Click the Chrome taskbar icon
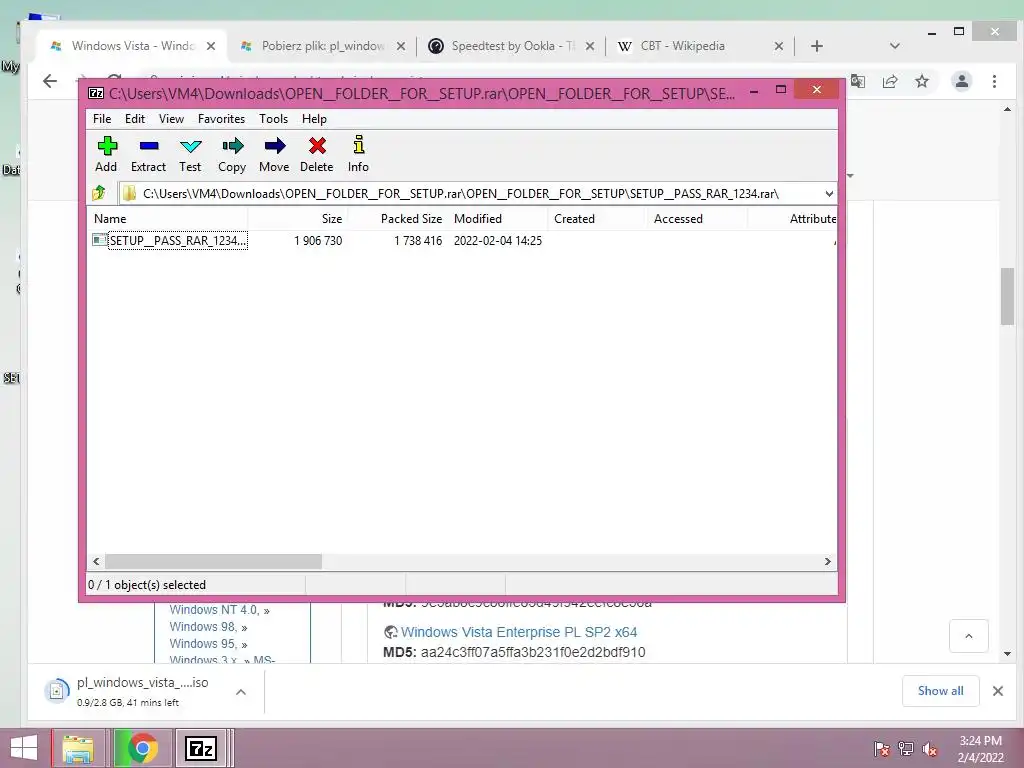 tap(142, 748)
